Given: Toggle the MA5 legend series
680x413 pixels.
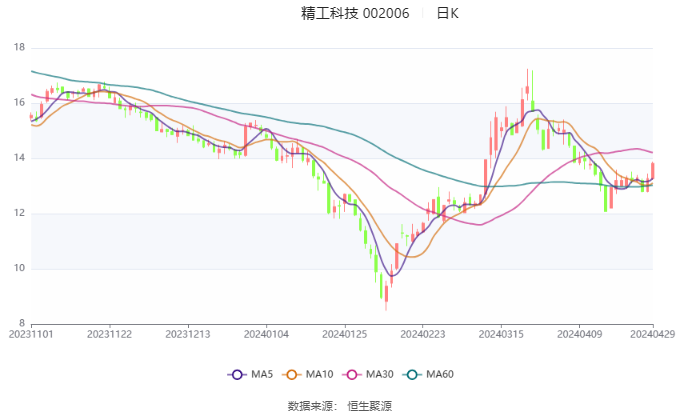Looking at the screenshot, I should pos(250,374).
